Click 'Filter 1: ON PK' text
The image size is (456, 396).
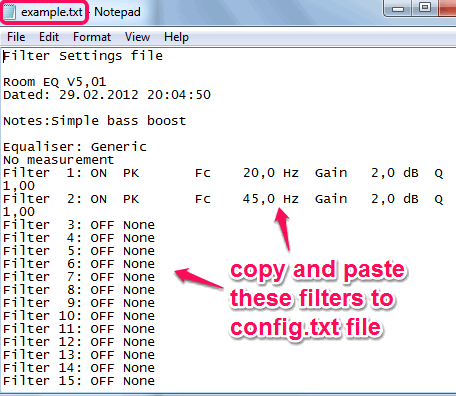71,173
